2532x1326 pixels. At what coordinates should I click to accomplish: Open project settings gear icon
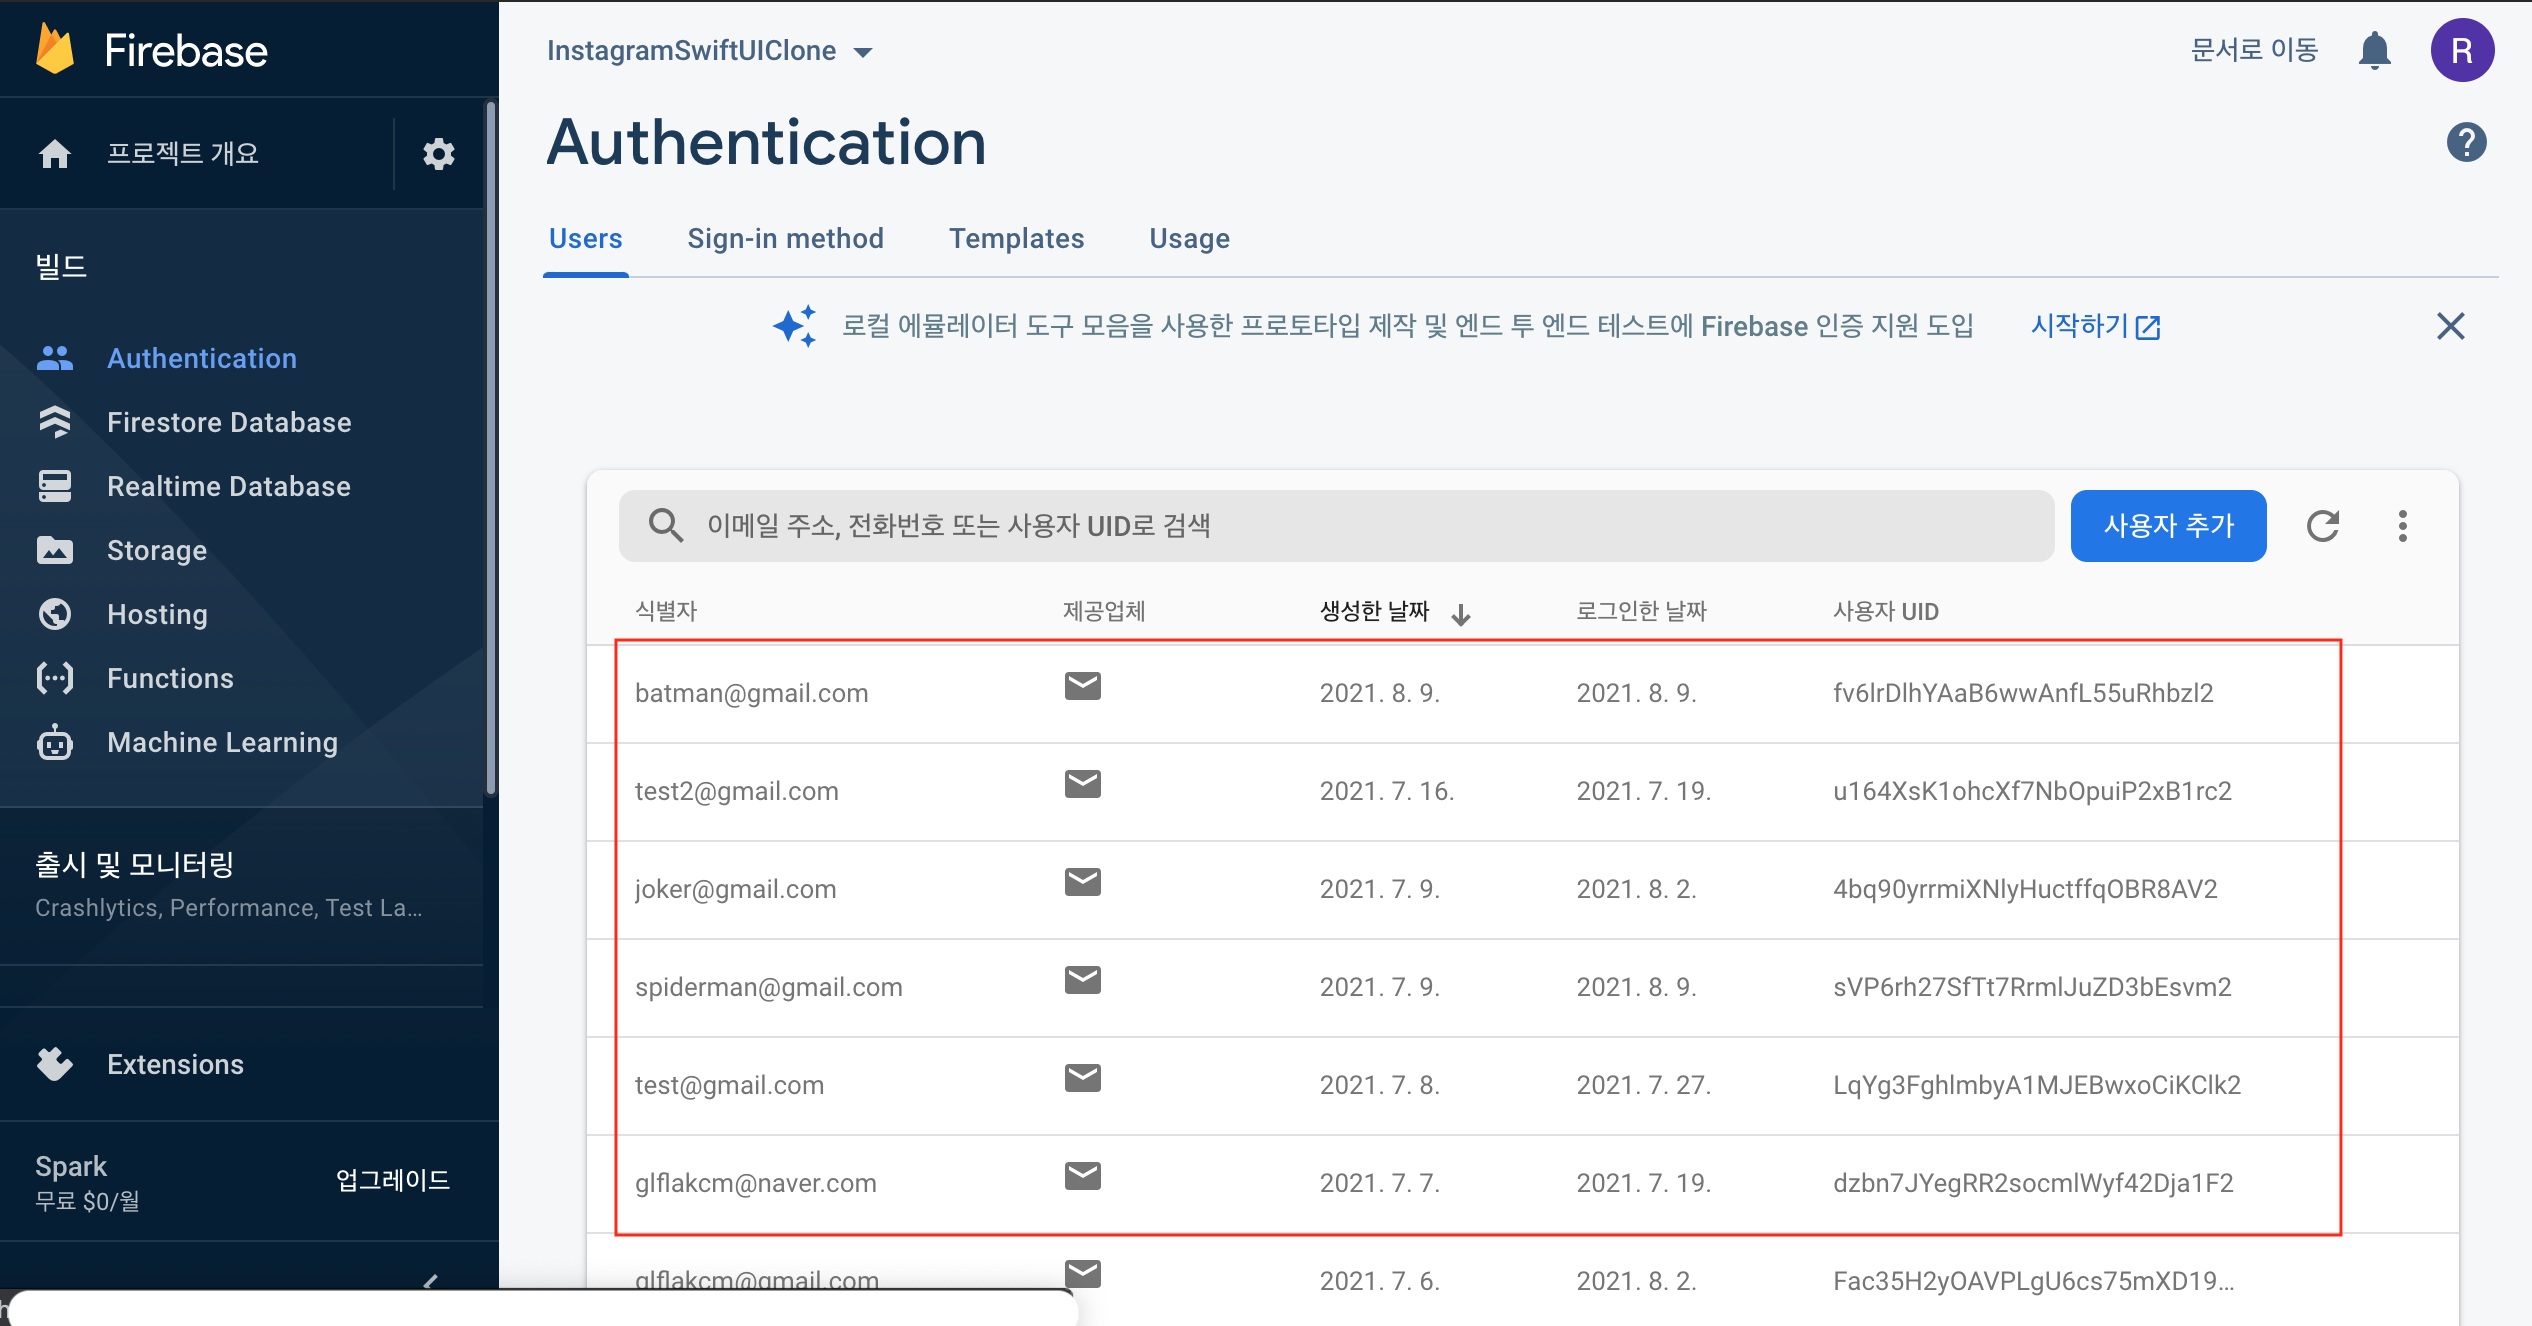(438, 154)
